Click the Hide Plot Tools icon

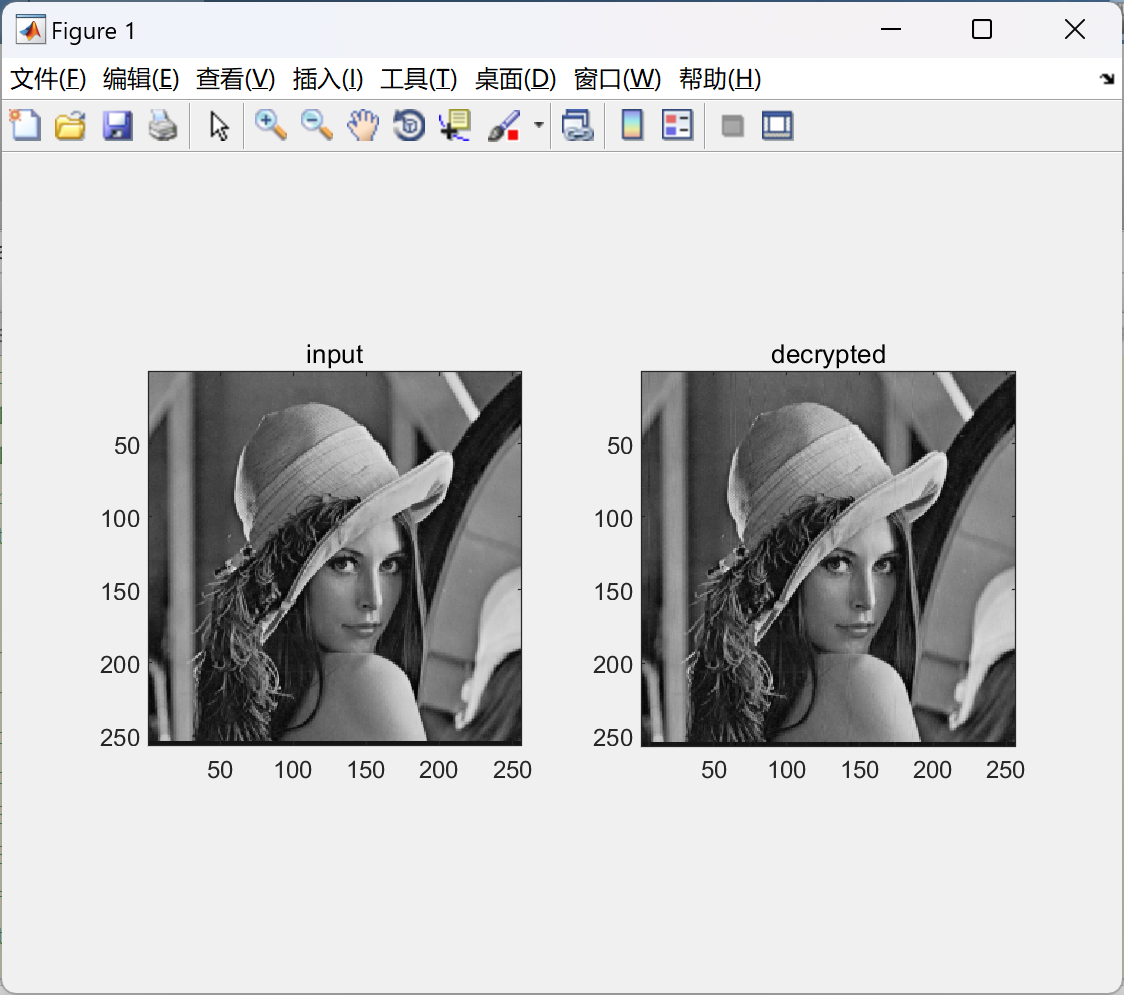coord(732,126)
